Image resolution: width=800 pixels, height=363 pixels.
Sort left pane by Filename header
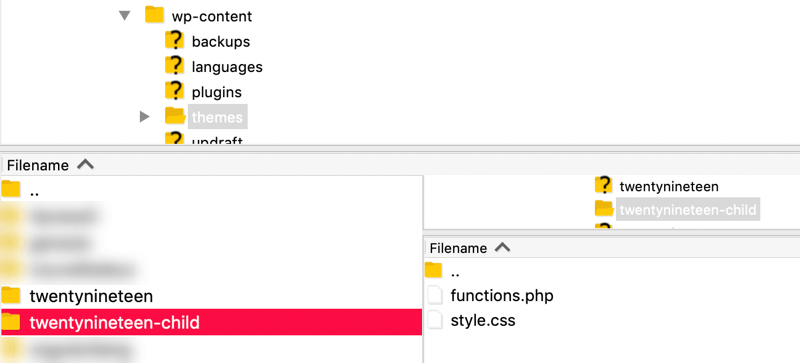(x=38, y=165)
